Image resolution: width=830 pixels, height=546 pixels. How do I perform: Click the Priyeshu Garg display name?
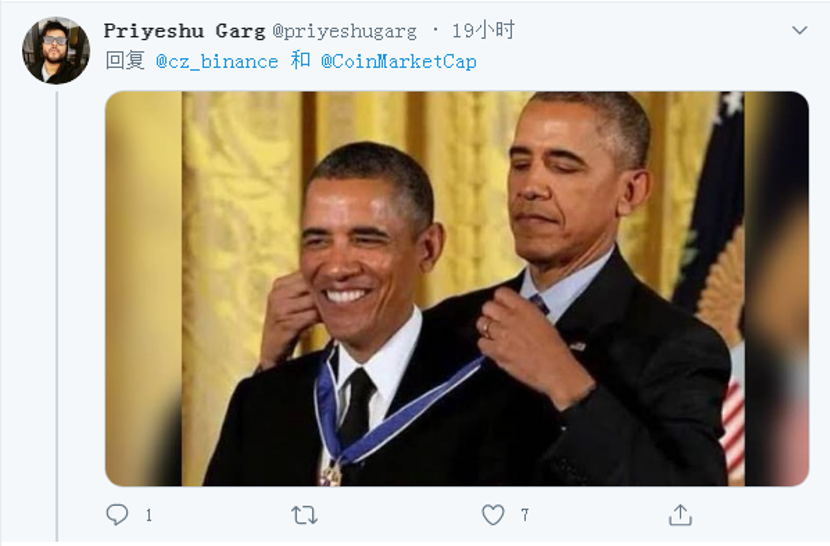click(184, 31)
